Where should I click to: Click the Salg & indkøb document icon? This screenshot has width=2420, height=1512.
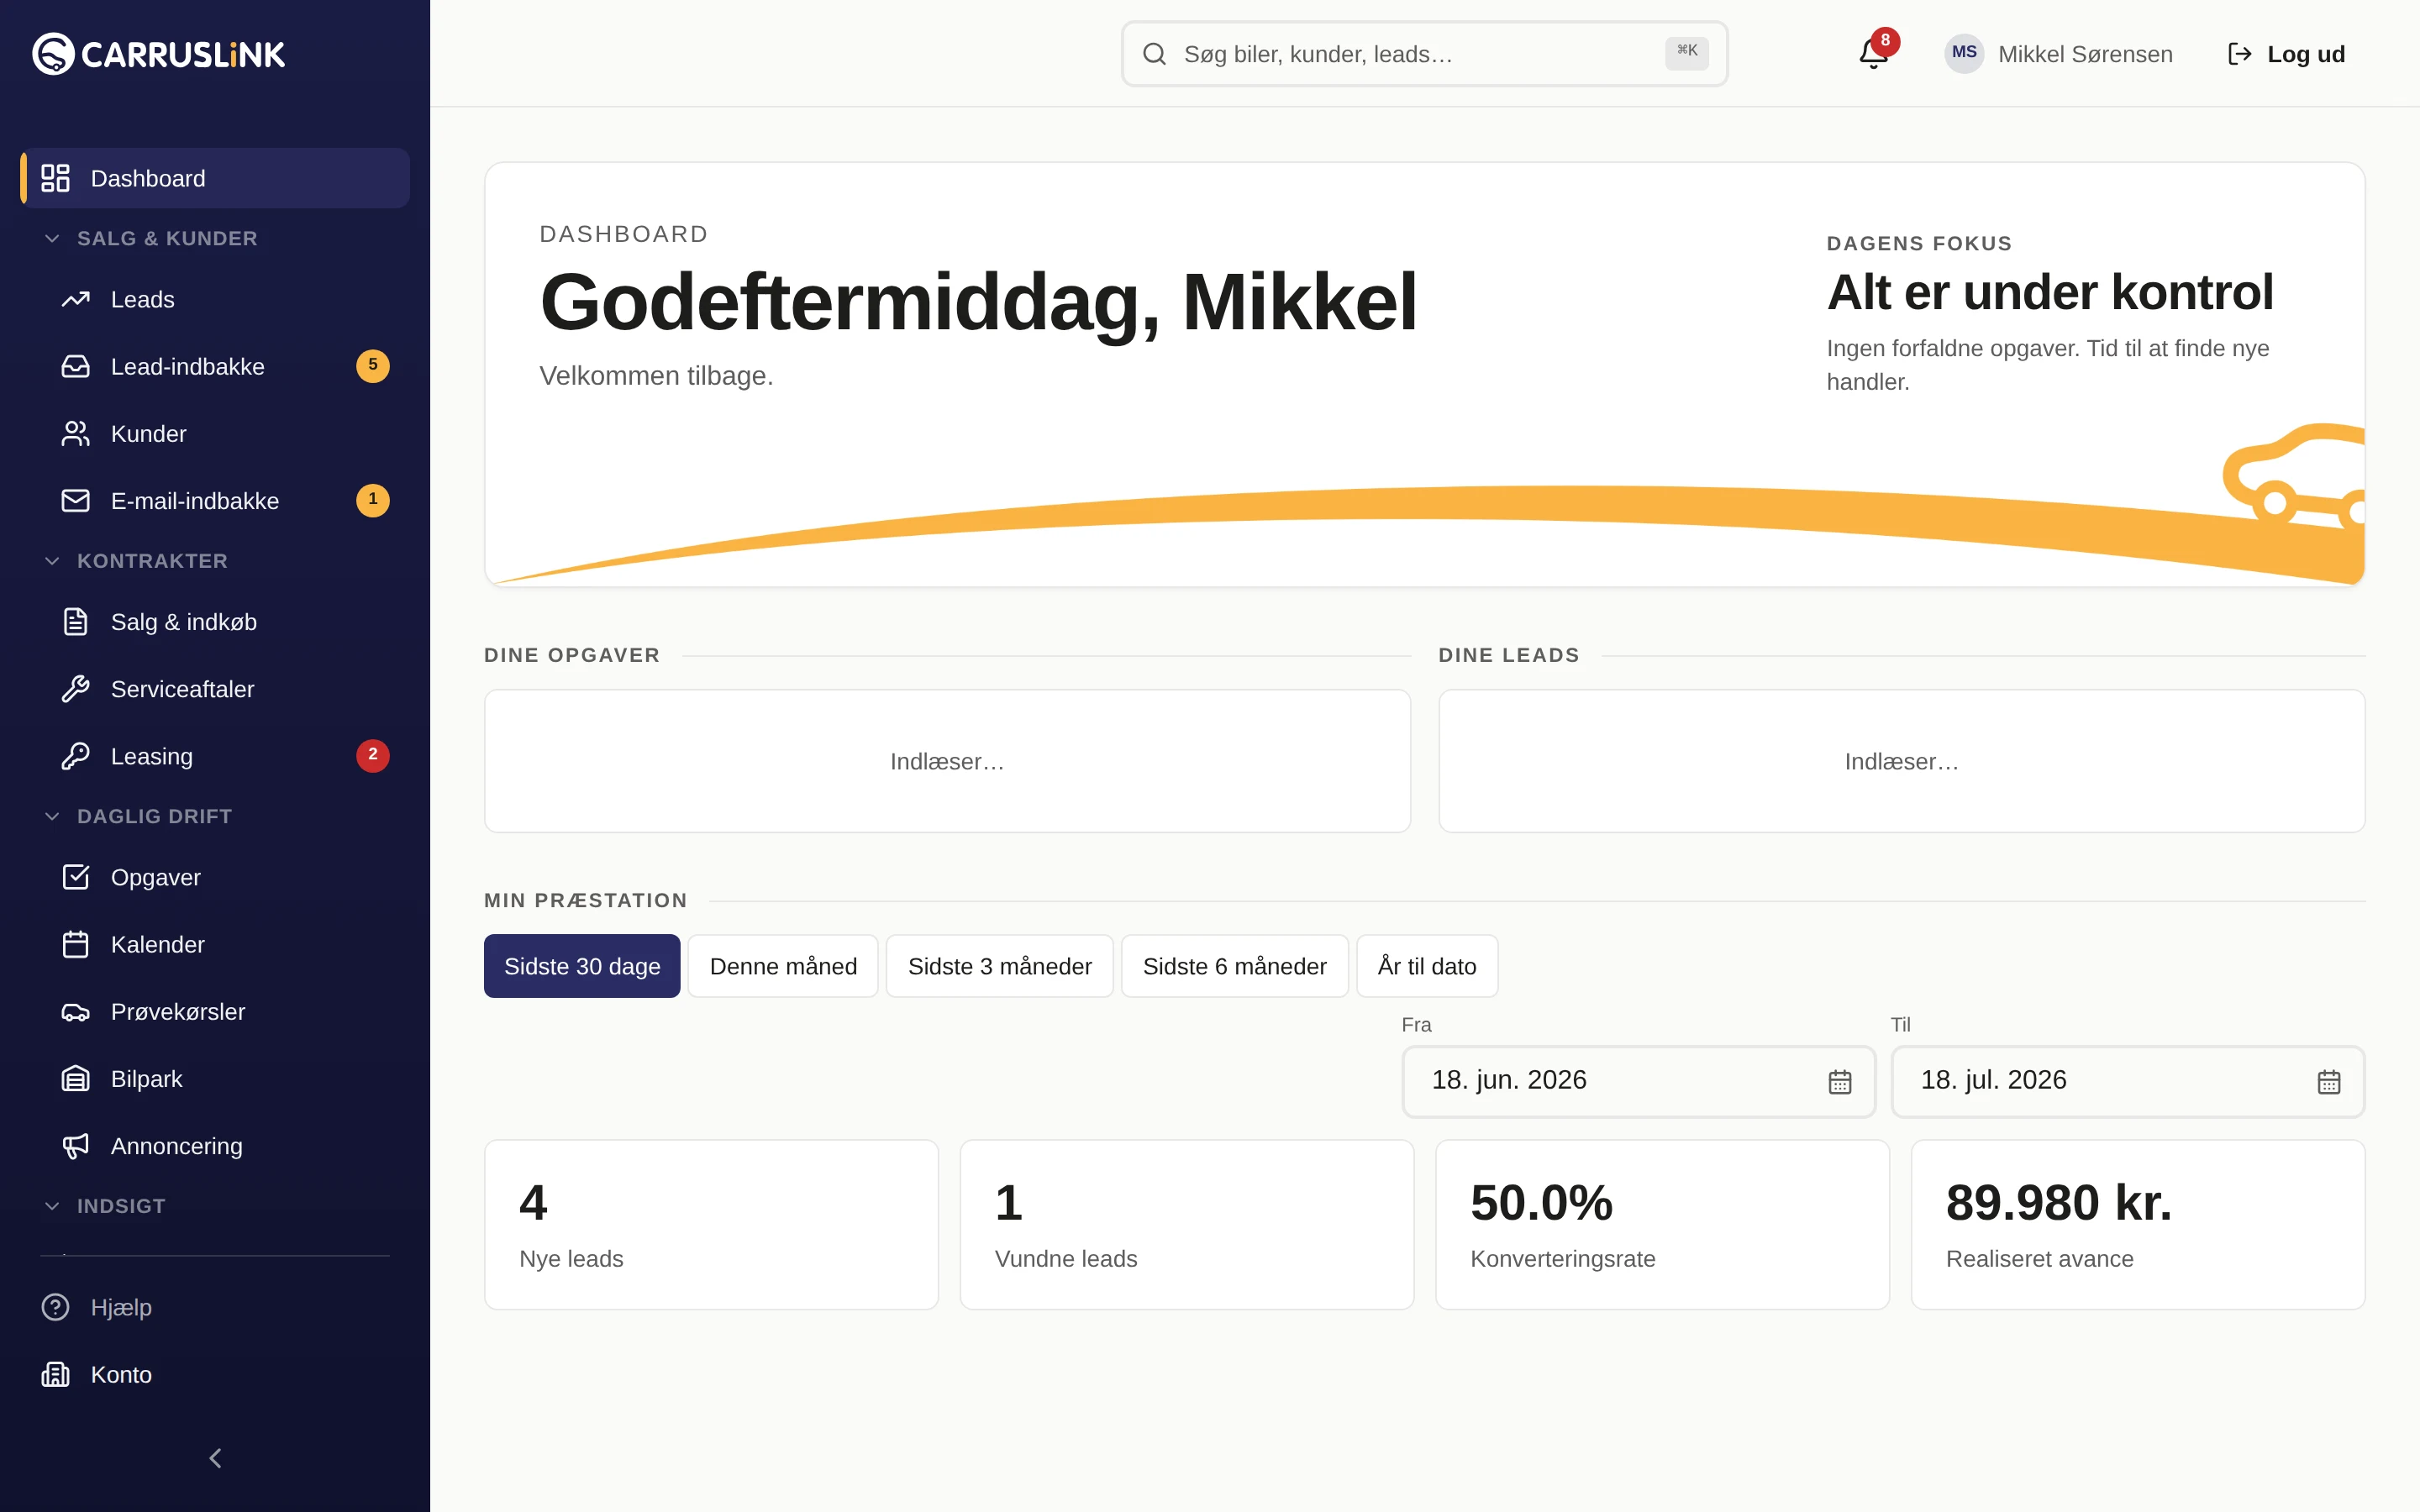(x=76, y=621)
